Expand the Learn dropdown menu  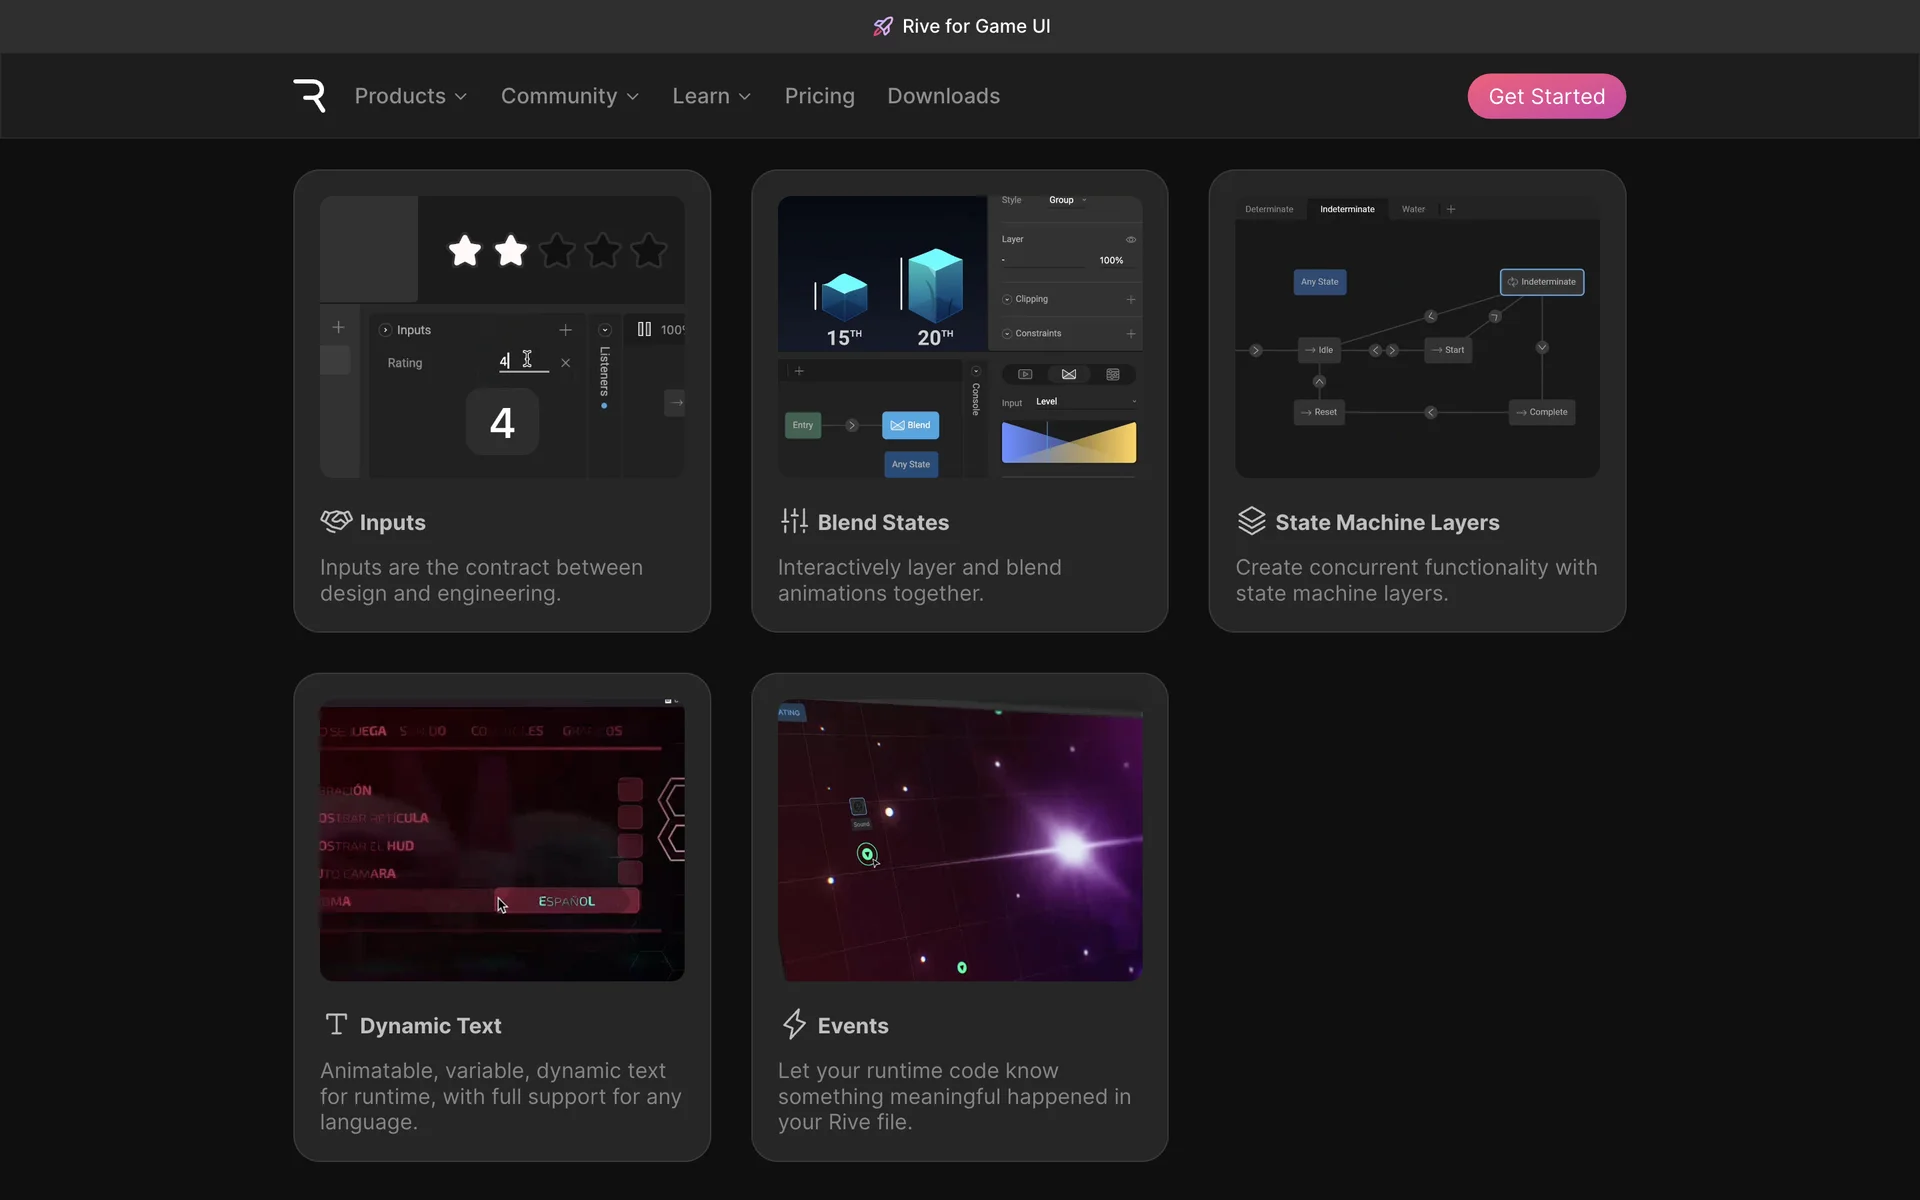[711, 96]
